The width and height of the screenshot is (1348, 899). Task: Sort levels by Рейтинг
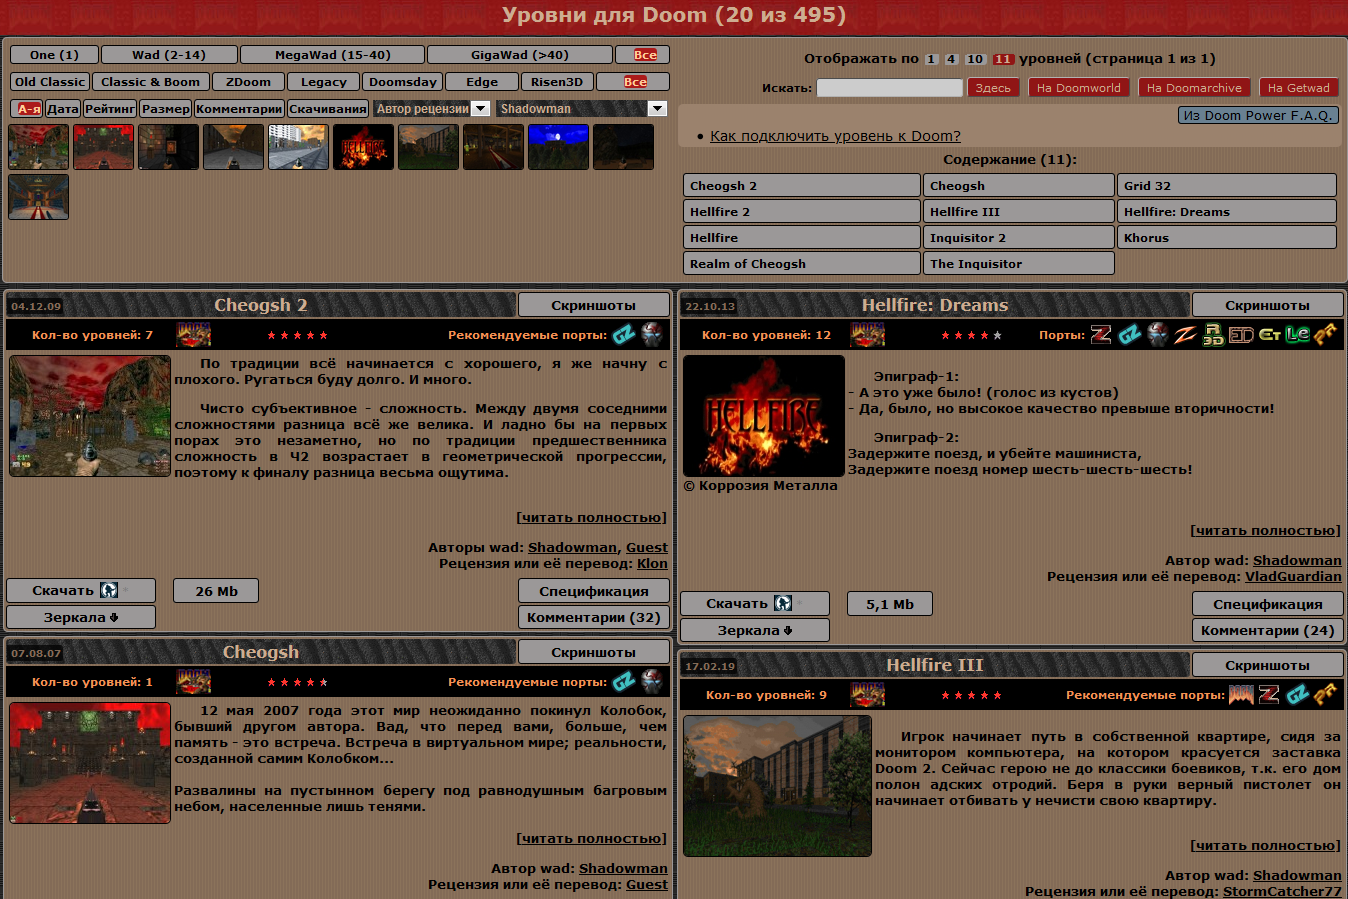[x=110, y=108]
